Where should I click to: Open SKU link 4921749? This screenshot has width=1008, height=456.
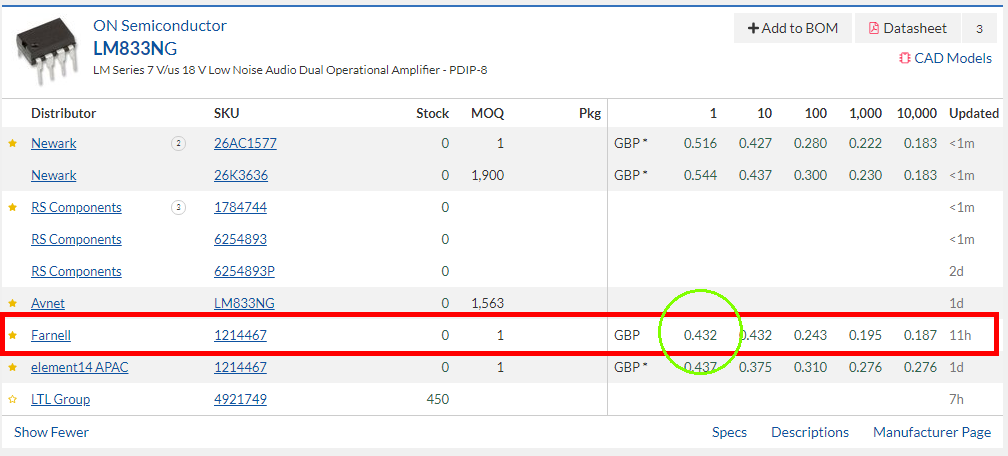point(240,399)
